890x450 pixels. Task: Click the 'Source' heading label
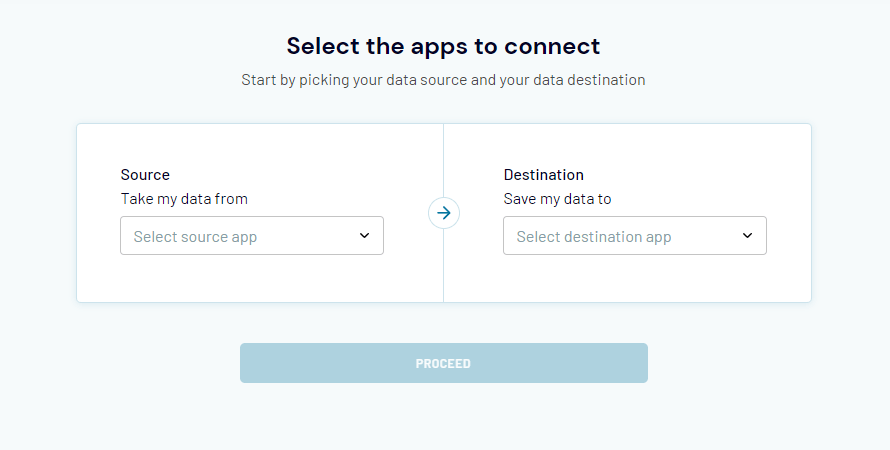(145, 175)
